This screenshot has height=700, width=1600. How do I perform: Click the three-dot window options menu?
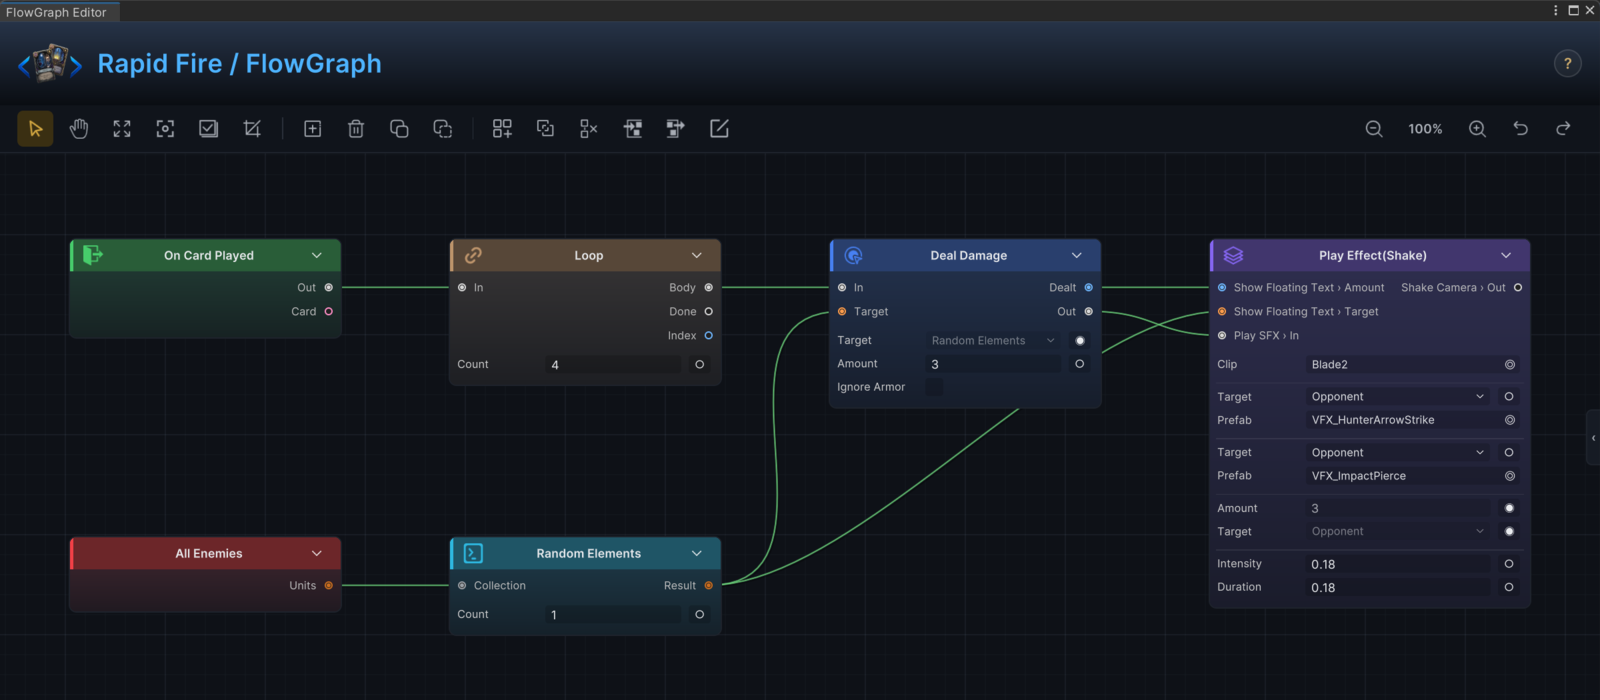point(1556,10)
